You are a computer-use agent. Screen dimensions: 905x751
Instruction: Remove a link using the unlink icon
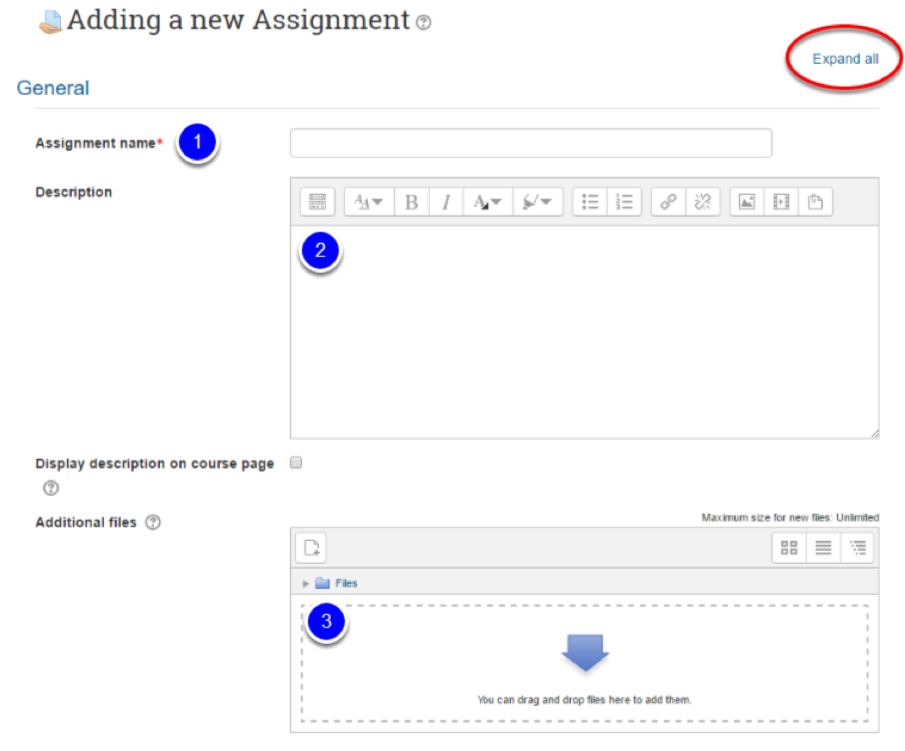702,201
